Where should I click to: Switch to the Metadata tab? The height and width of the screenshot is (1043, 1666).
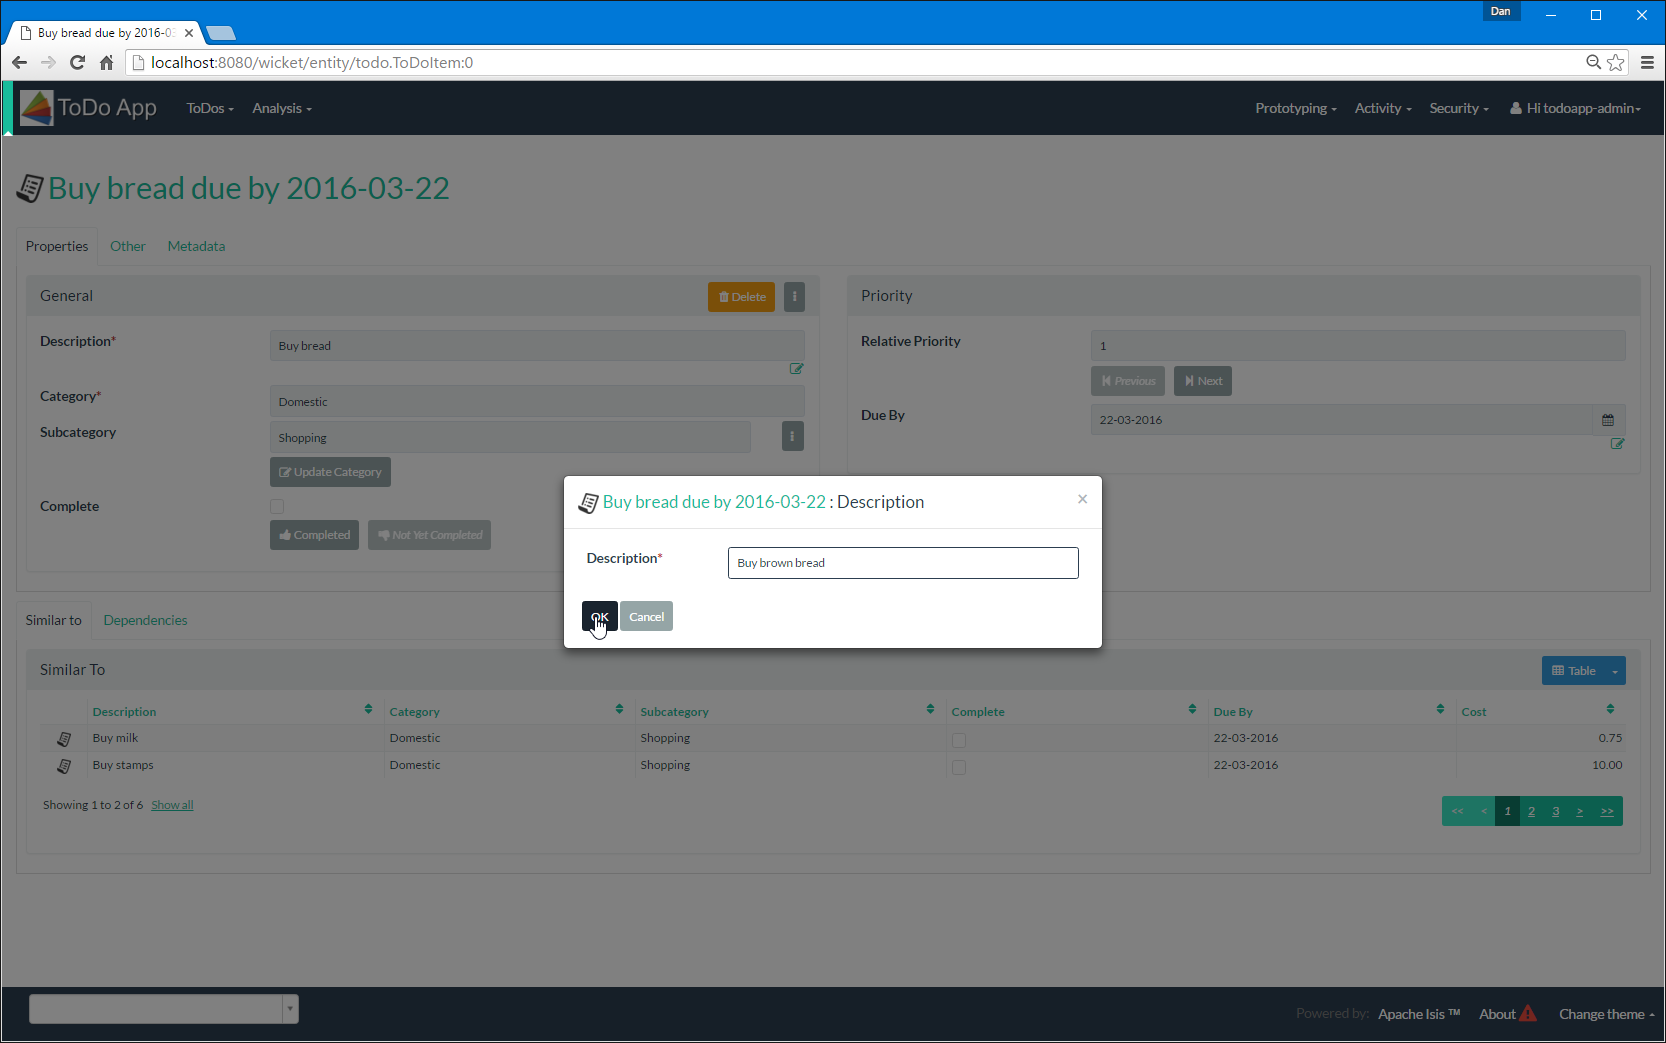[x=196, y=246]
